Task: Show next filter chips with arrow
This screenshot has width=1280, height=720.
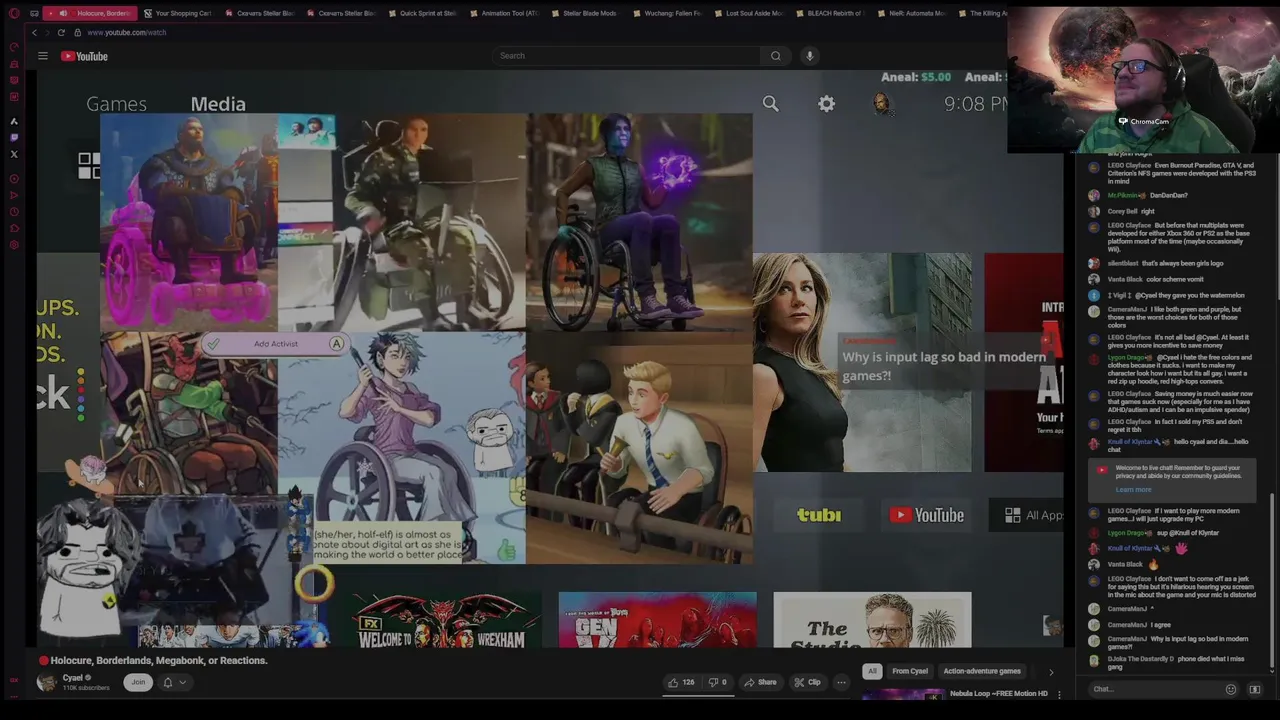Action: 1050,671
